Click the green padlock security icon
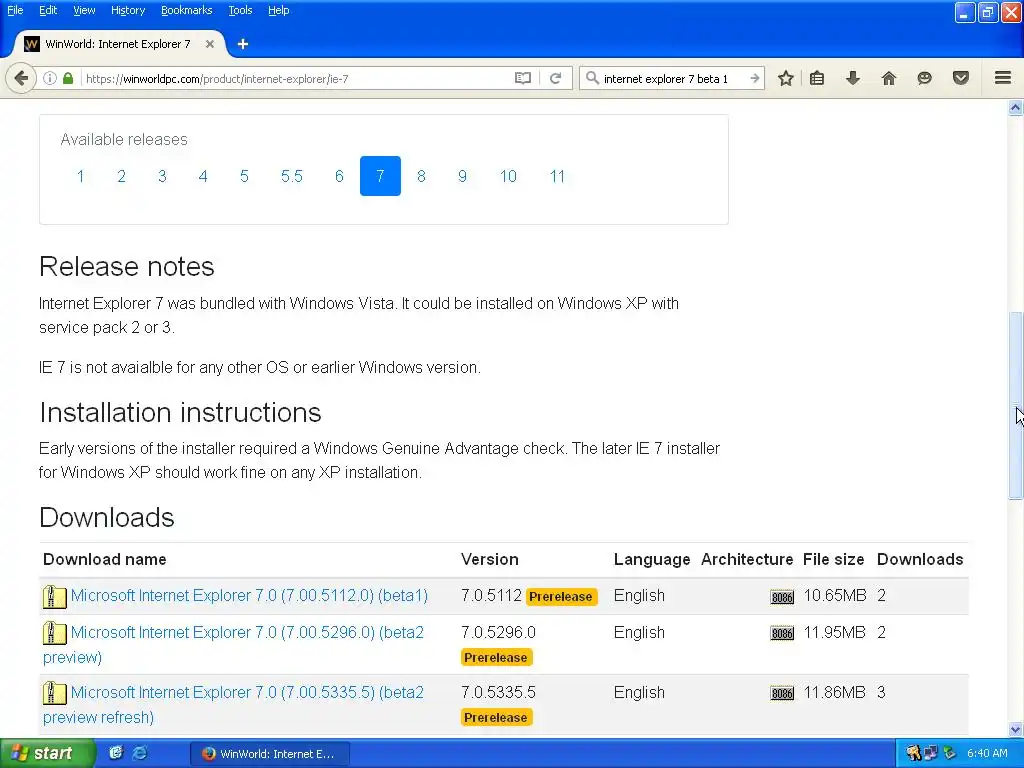This screenshot has height=768, width=1024. pos(68,78)
